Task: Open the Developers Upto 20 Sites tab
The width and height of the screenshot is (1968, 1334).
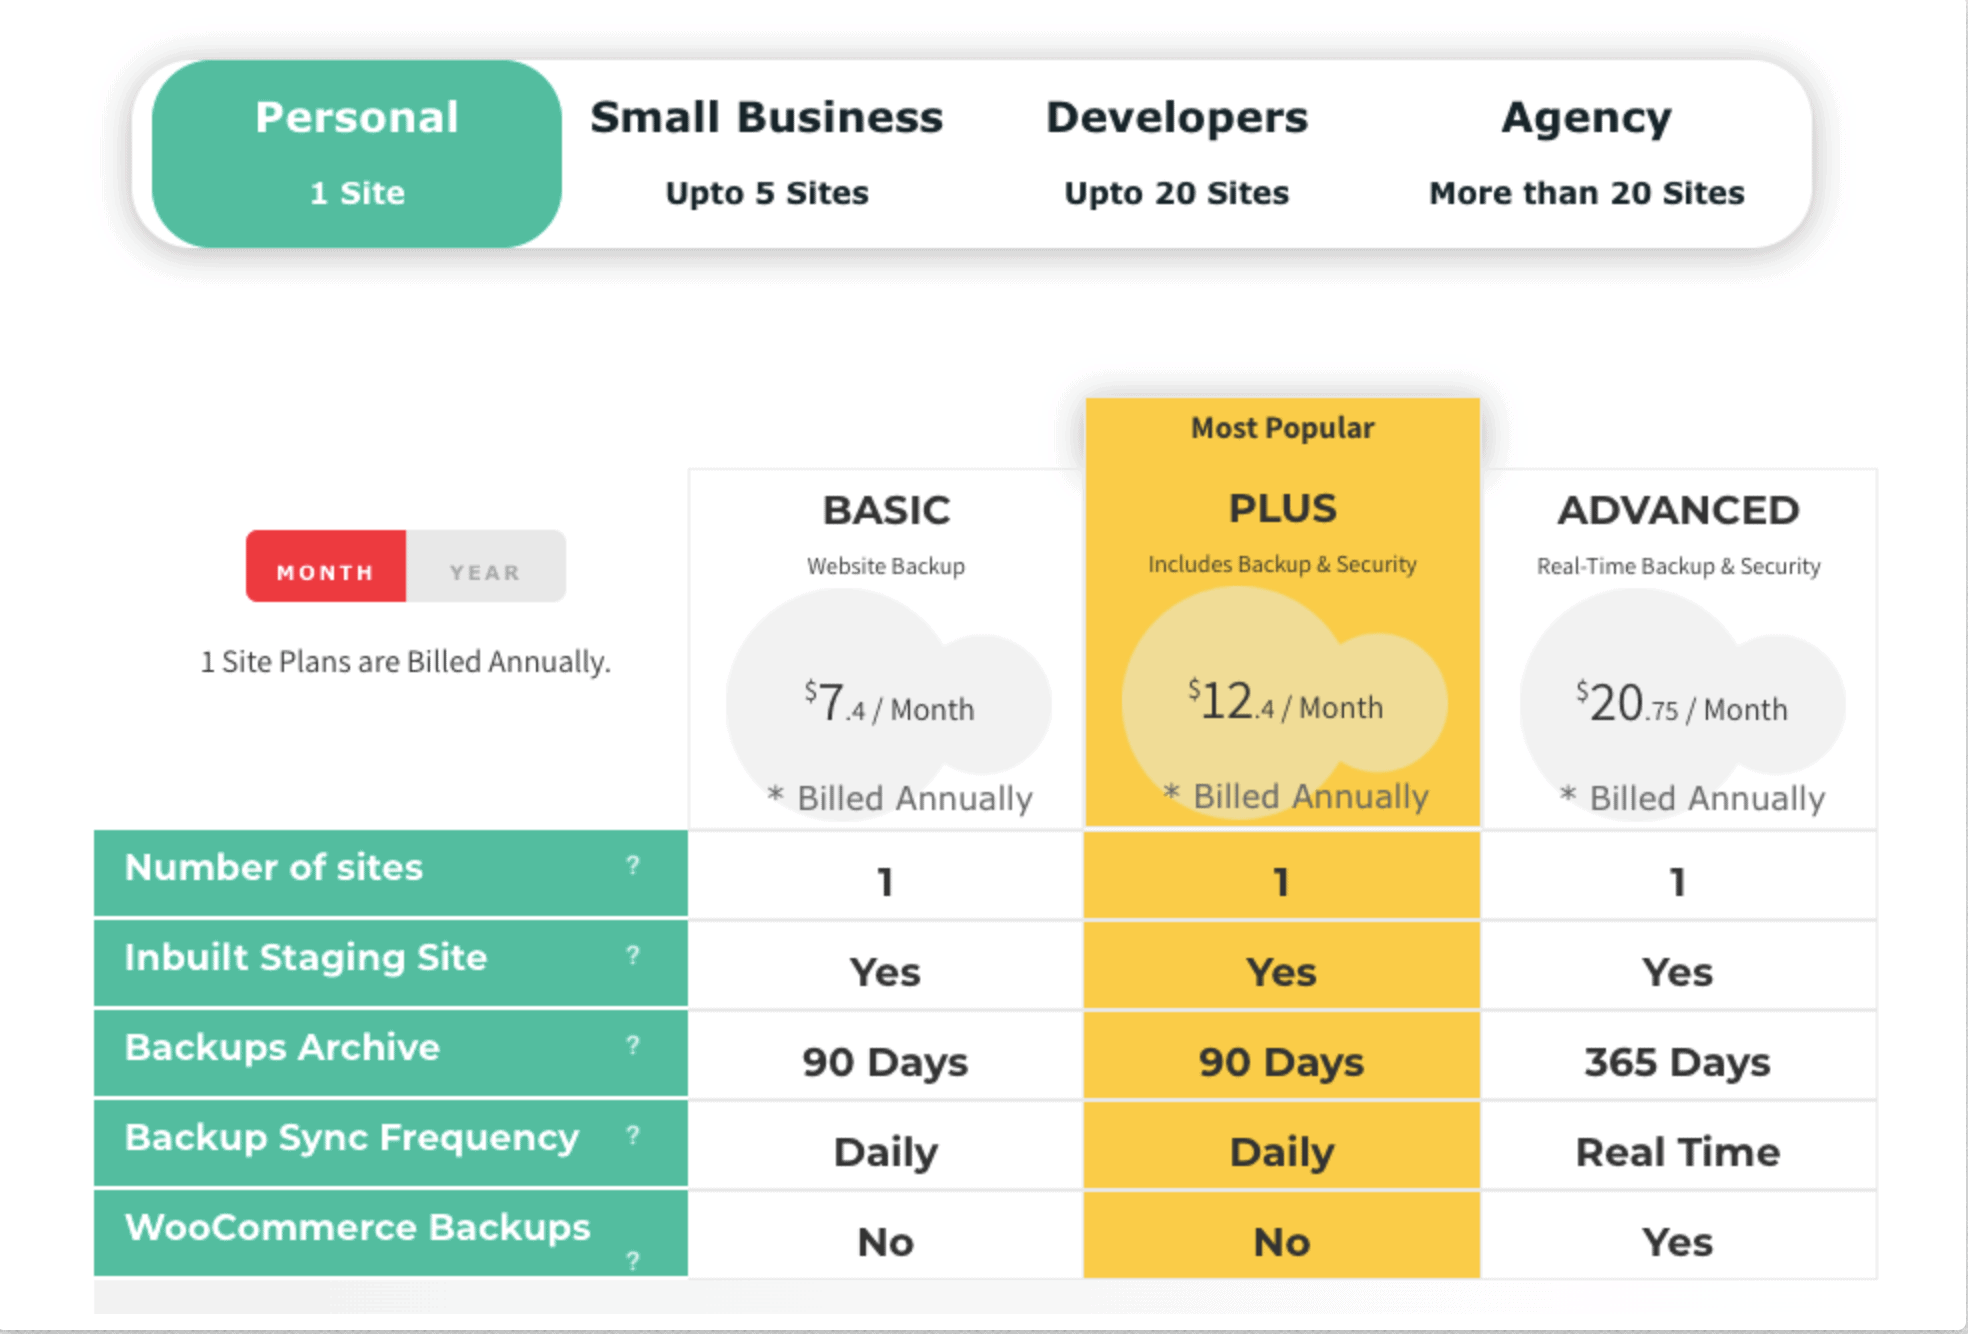Action: click(1176, 153)
